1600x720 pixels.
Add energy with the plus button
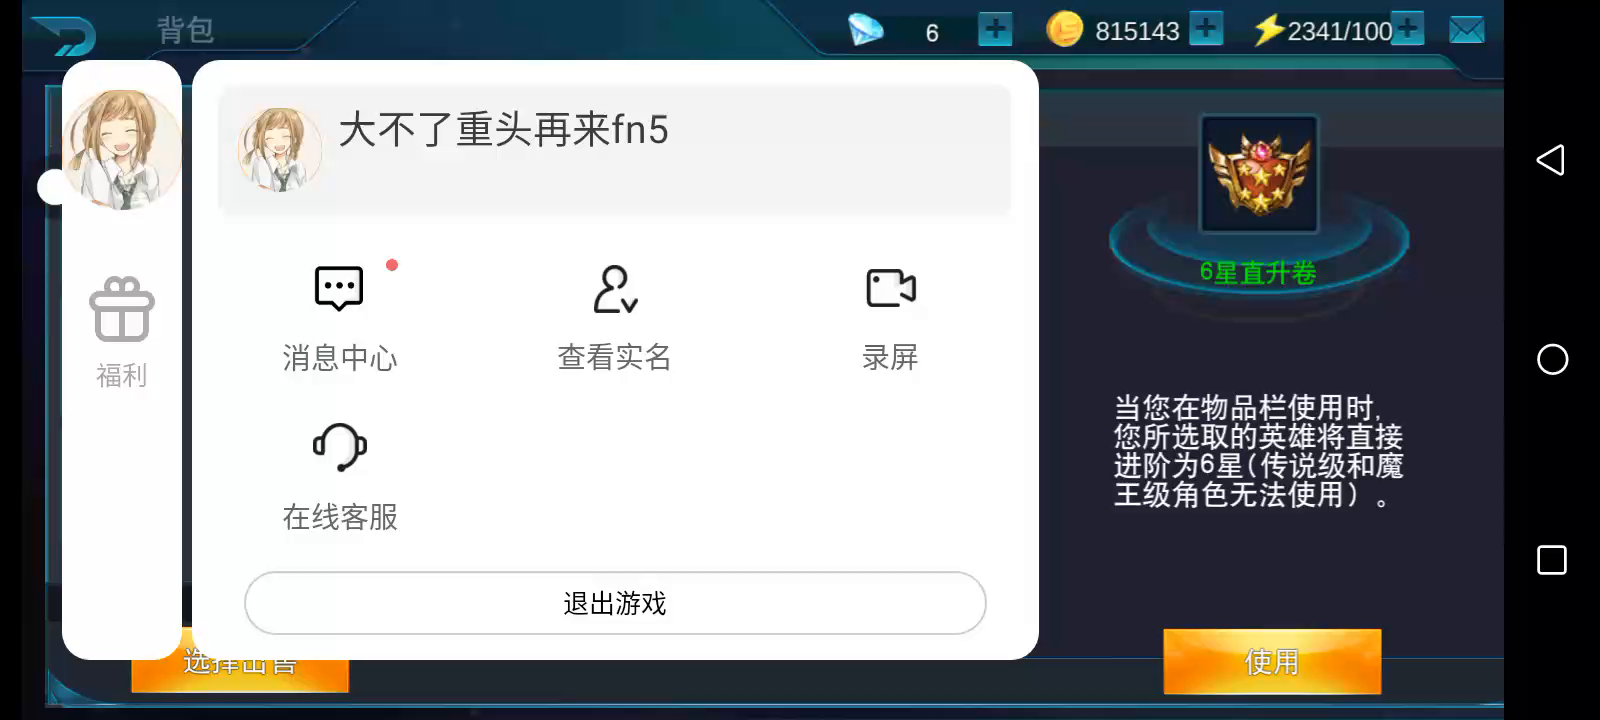coord(1407,30)
